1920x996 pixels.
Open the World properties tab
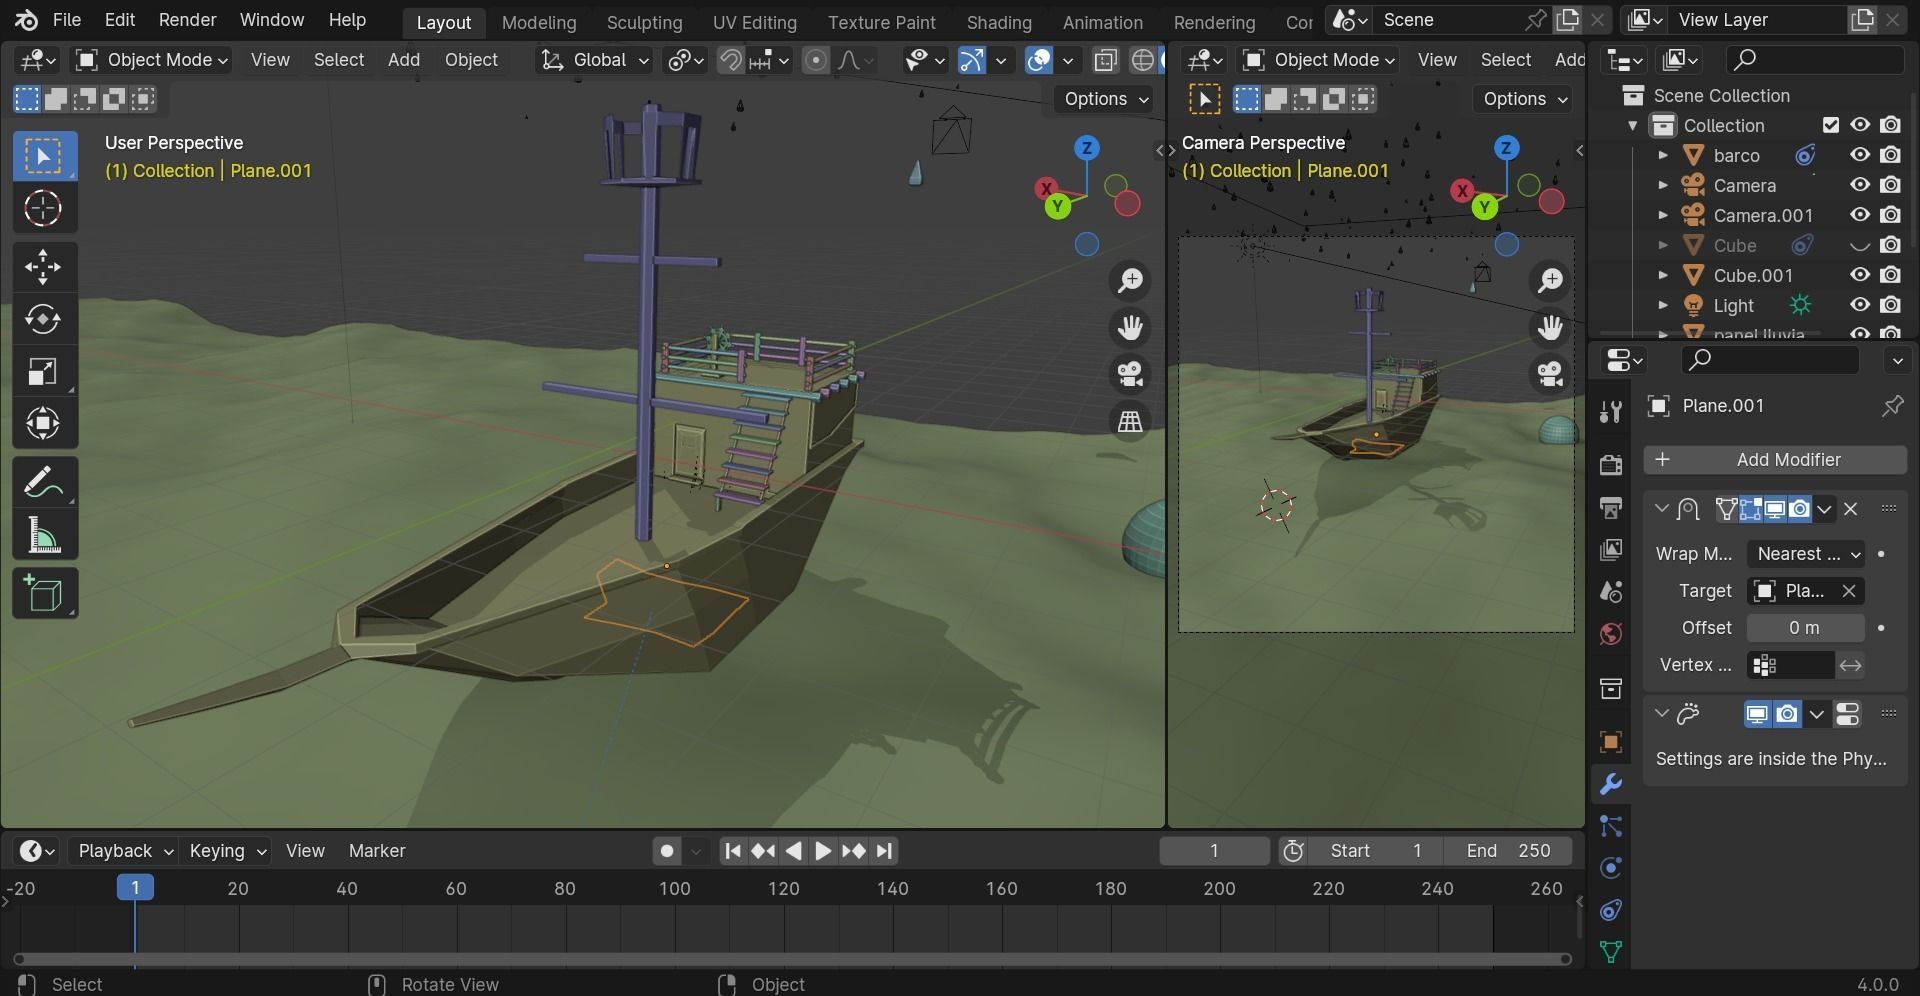pyautogui.click(x=1610, y=634)
